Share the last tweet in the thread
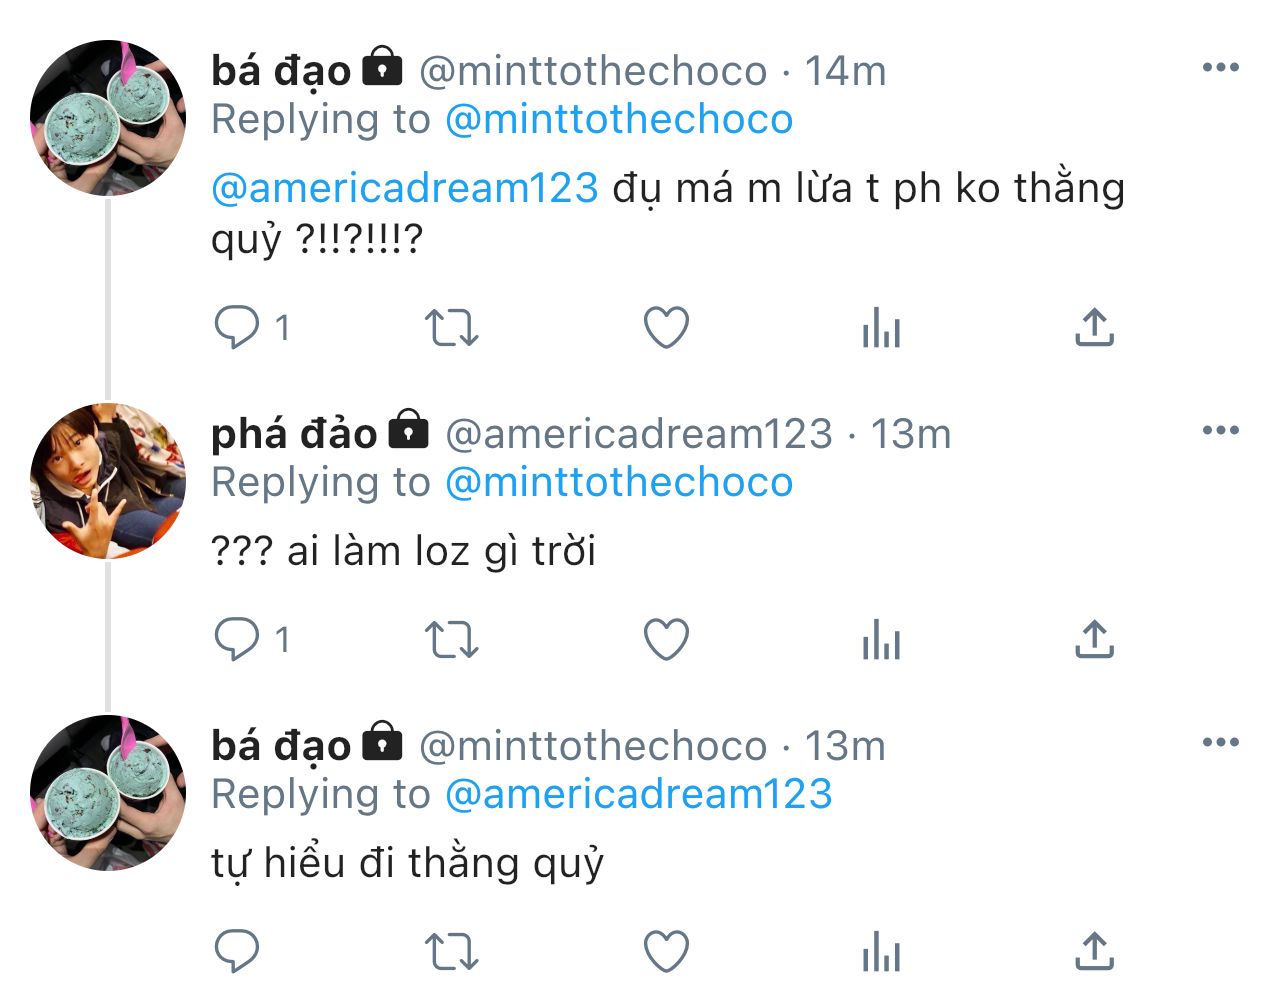This screenshot has width=1284, height=993. [x=1095, y=951]
